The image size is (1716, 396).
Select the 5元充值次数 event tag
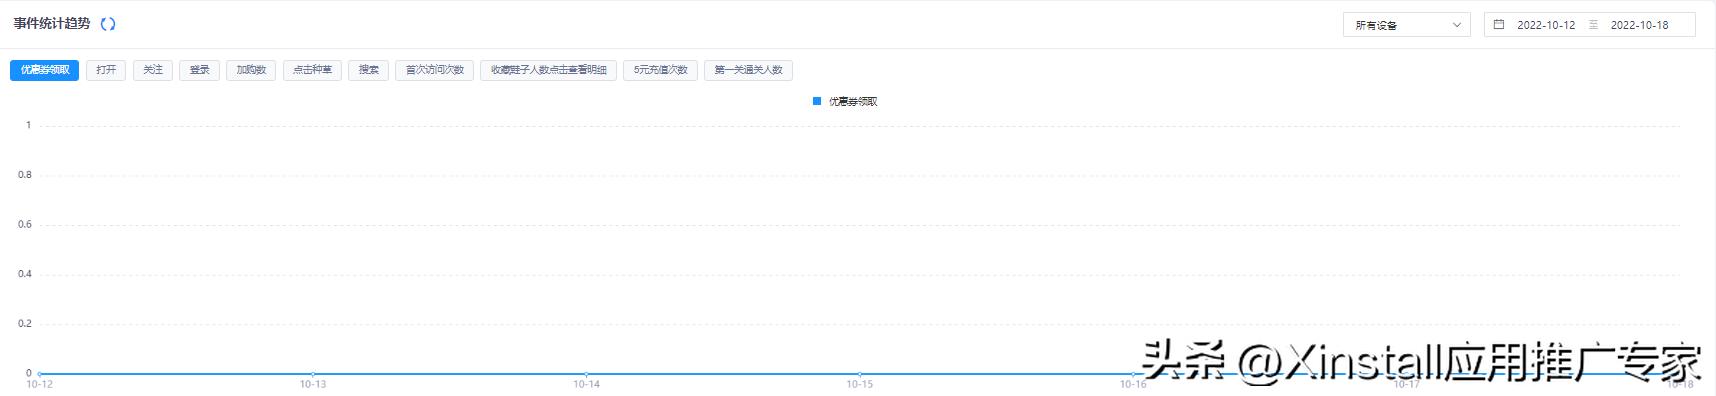pos(661,70)
